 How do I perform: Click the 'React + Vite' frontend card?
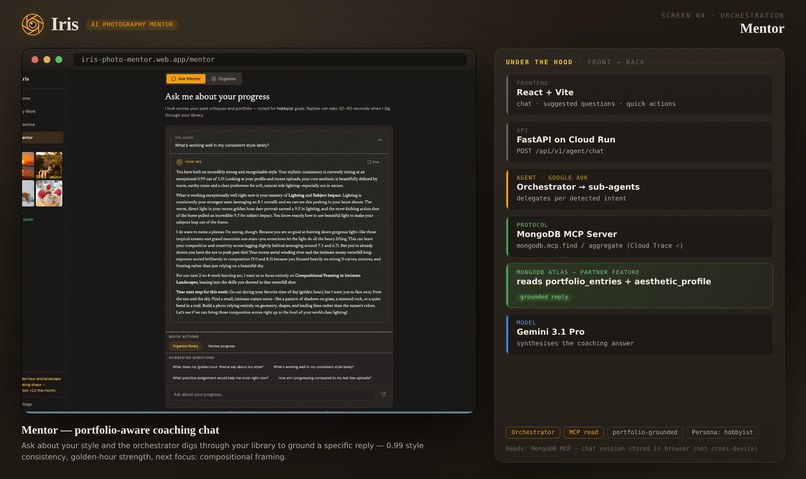click(x=639, y=95)
